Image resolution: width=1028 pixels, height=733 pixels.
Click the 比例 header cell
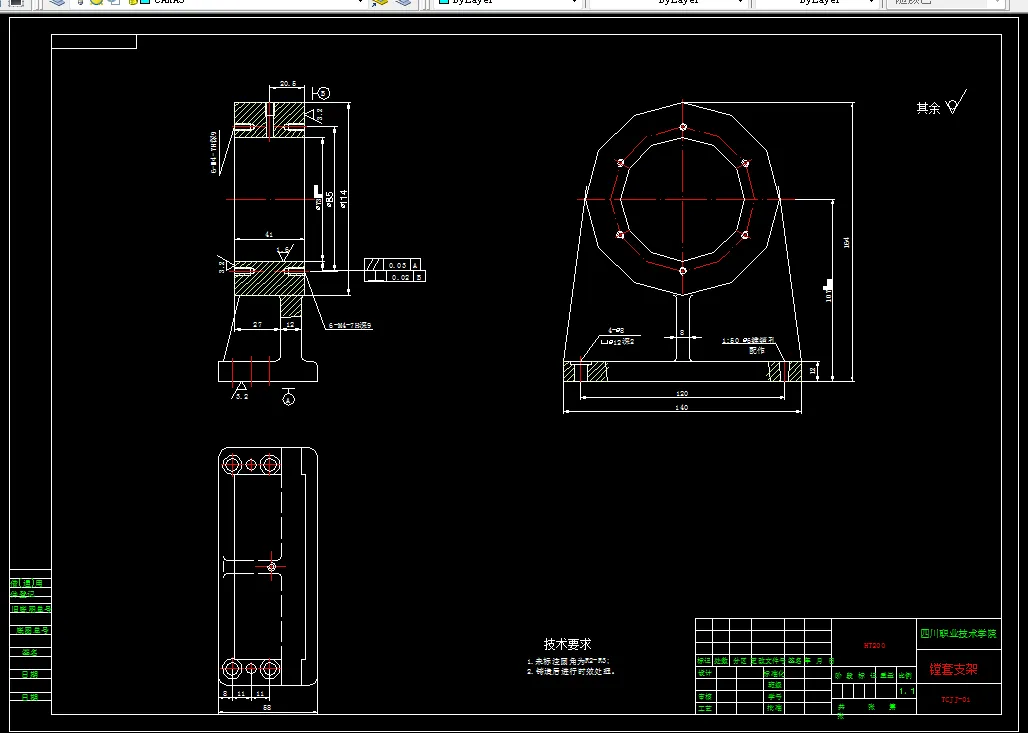click(x=905, y=676)
